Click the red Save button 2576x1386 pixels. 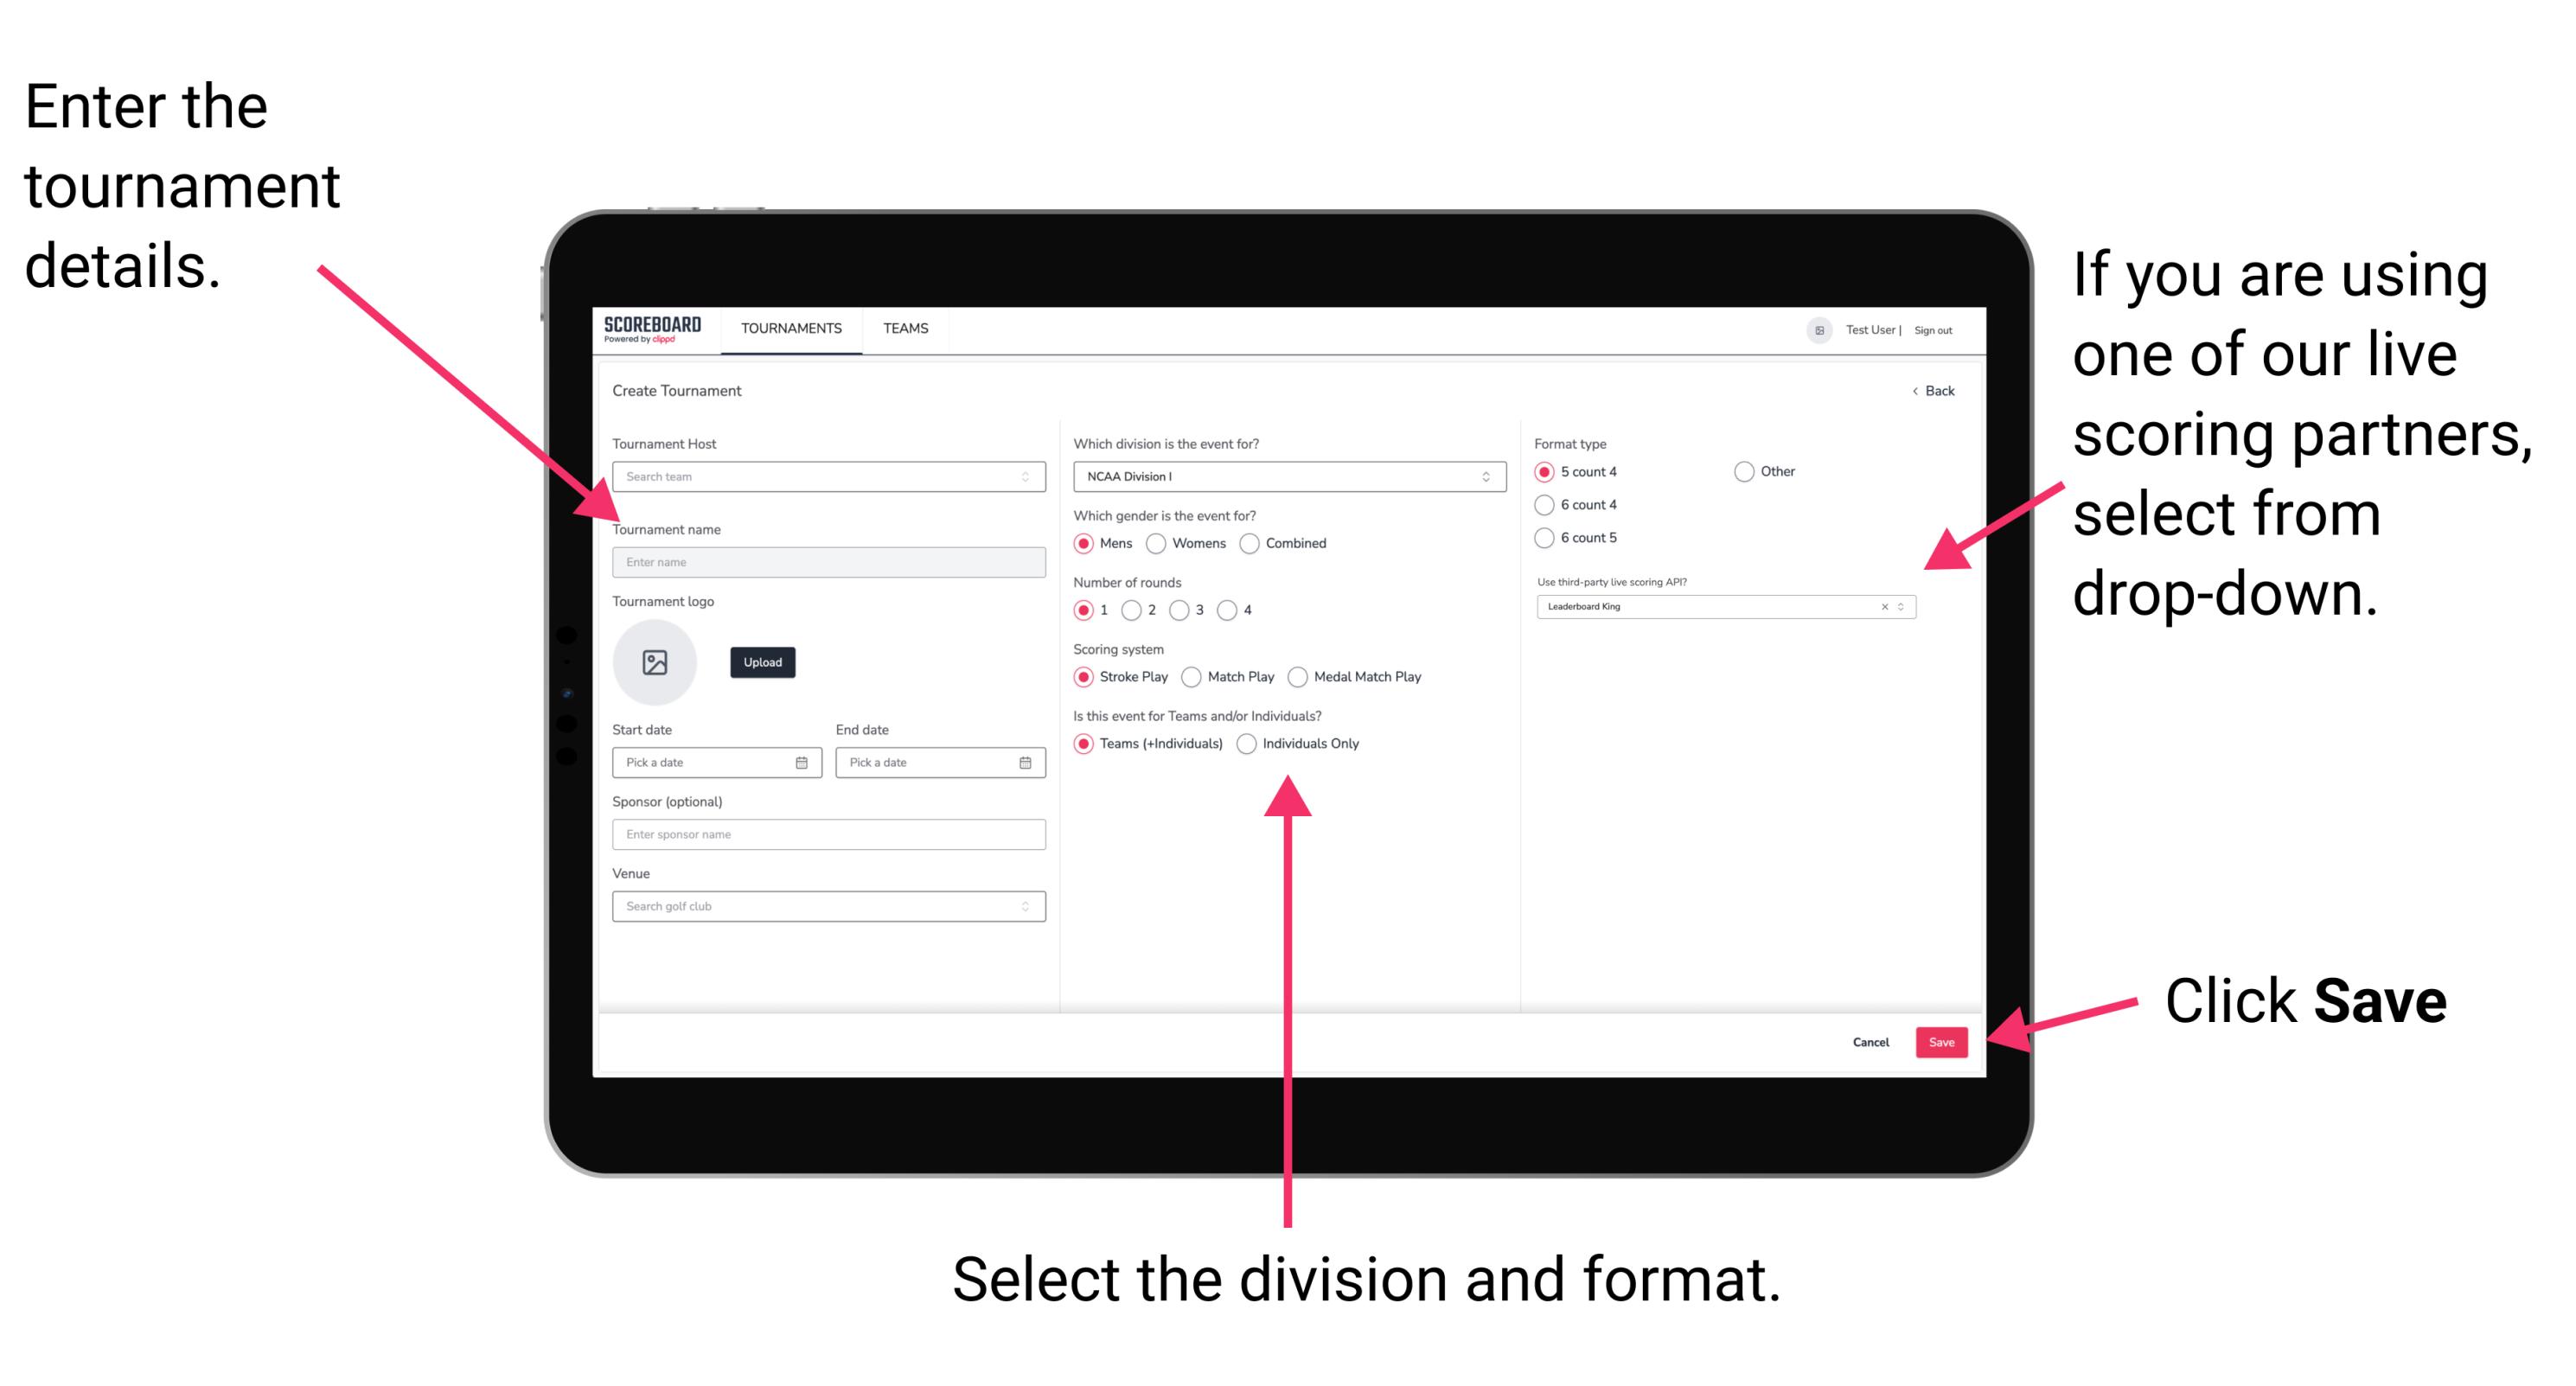[1945, 1041]
